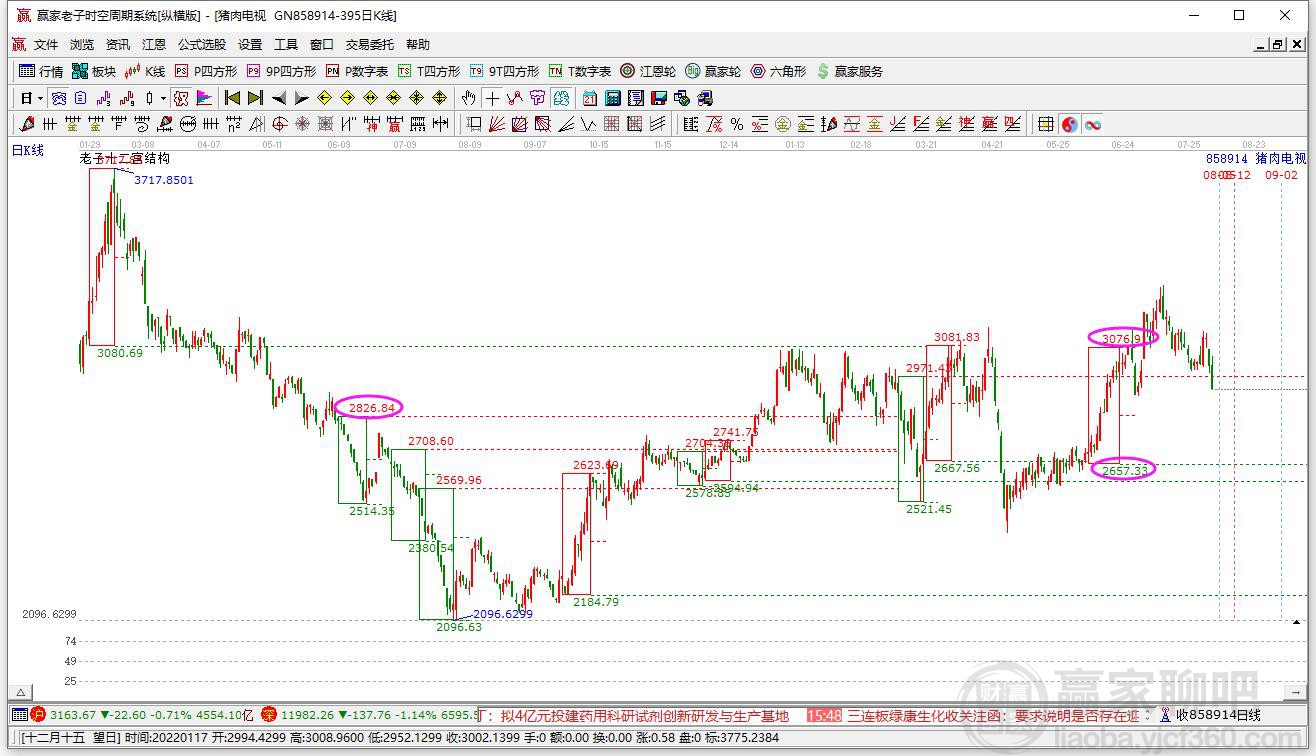Open the T四方形 tool
The image size is (1316, 756).
[429, 71]
